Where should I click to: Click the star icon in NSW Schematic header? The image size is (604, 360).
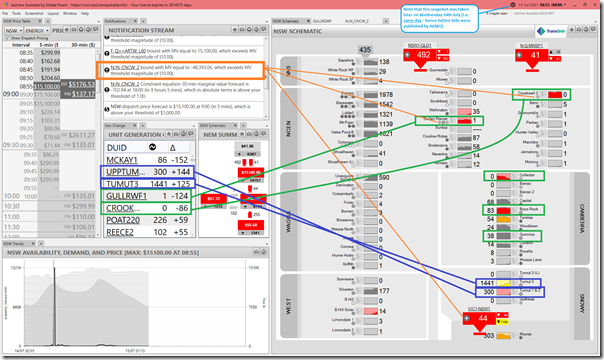click(572, 30)
